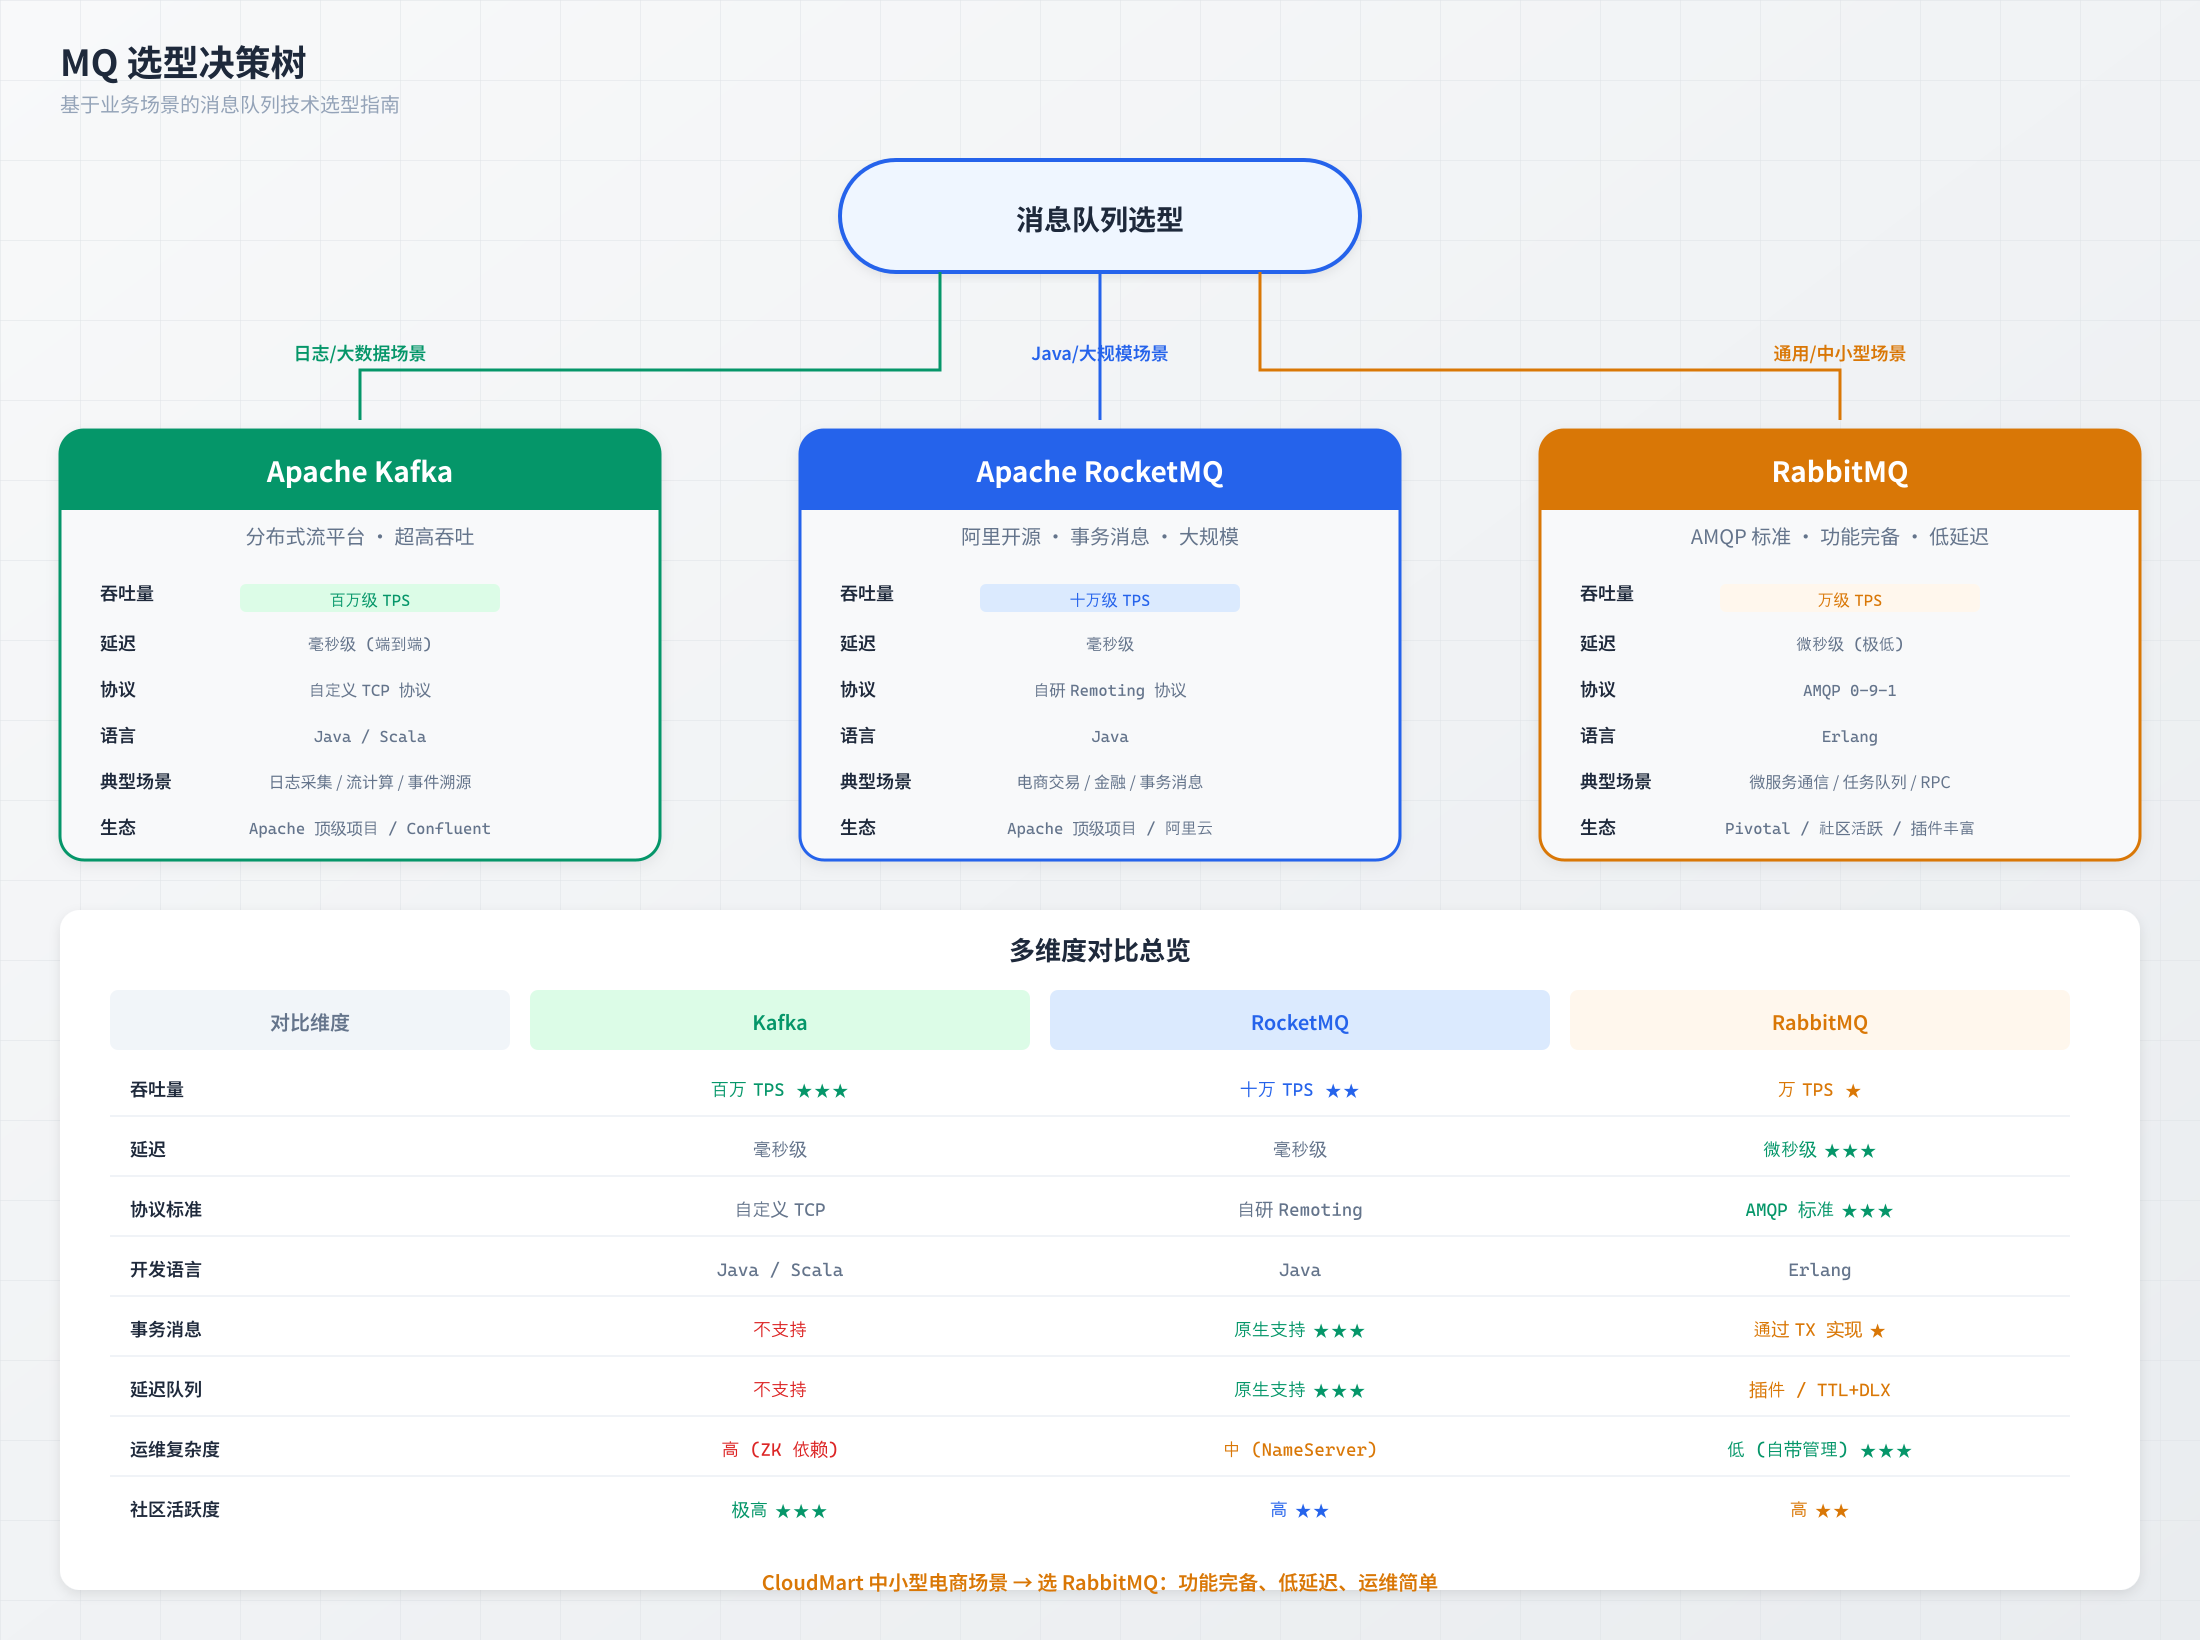Click the "中（NameServer）" cell
Screen dimensions: 2200x1640
pyautogui.click(x=1300, y=1450)
